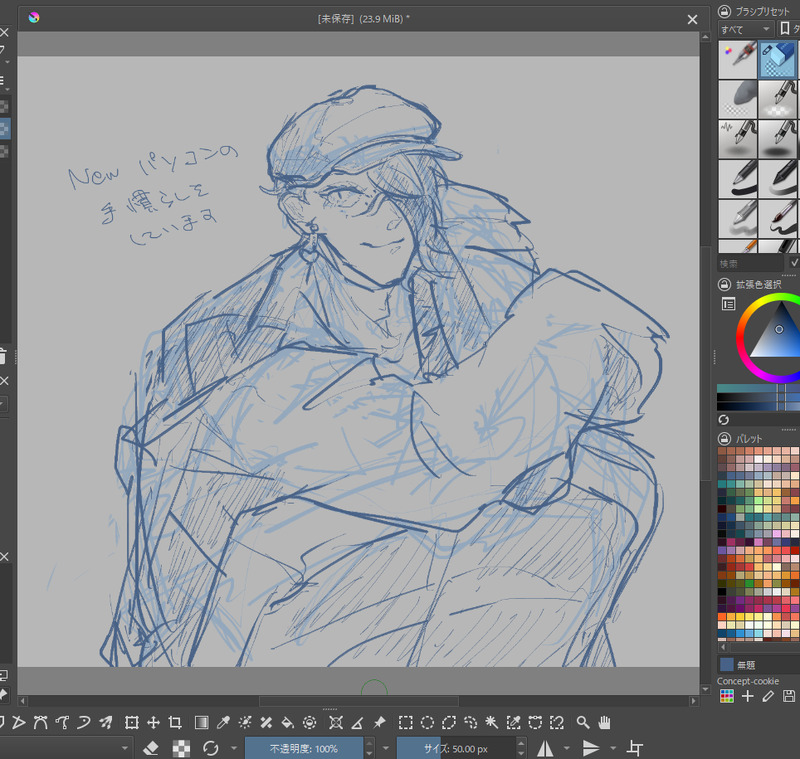
Task: Select the Polyline tool
Action: pyautogui.click(x=18, y=722)
